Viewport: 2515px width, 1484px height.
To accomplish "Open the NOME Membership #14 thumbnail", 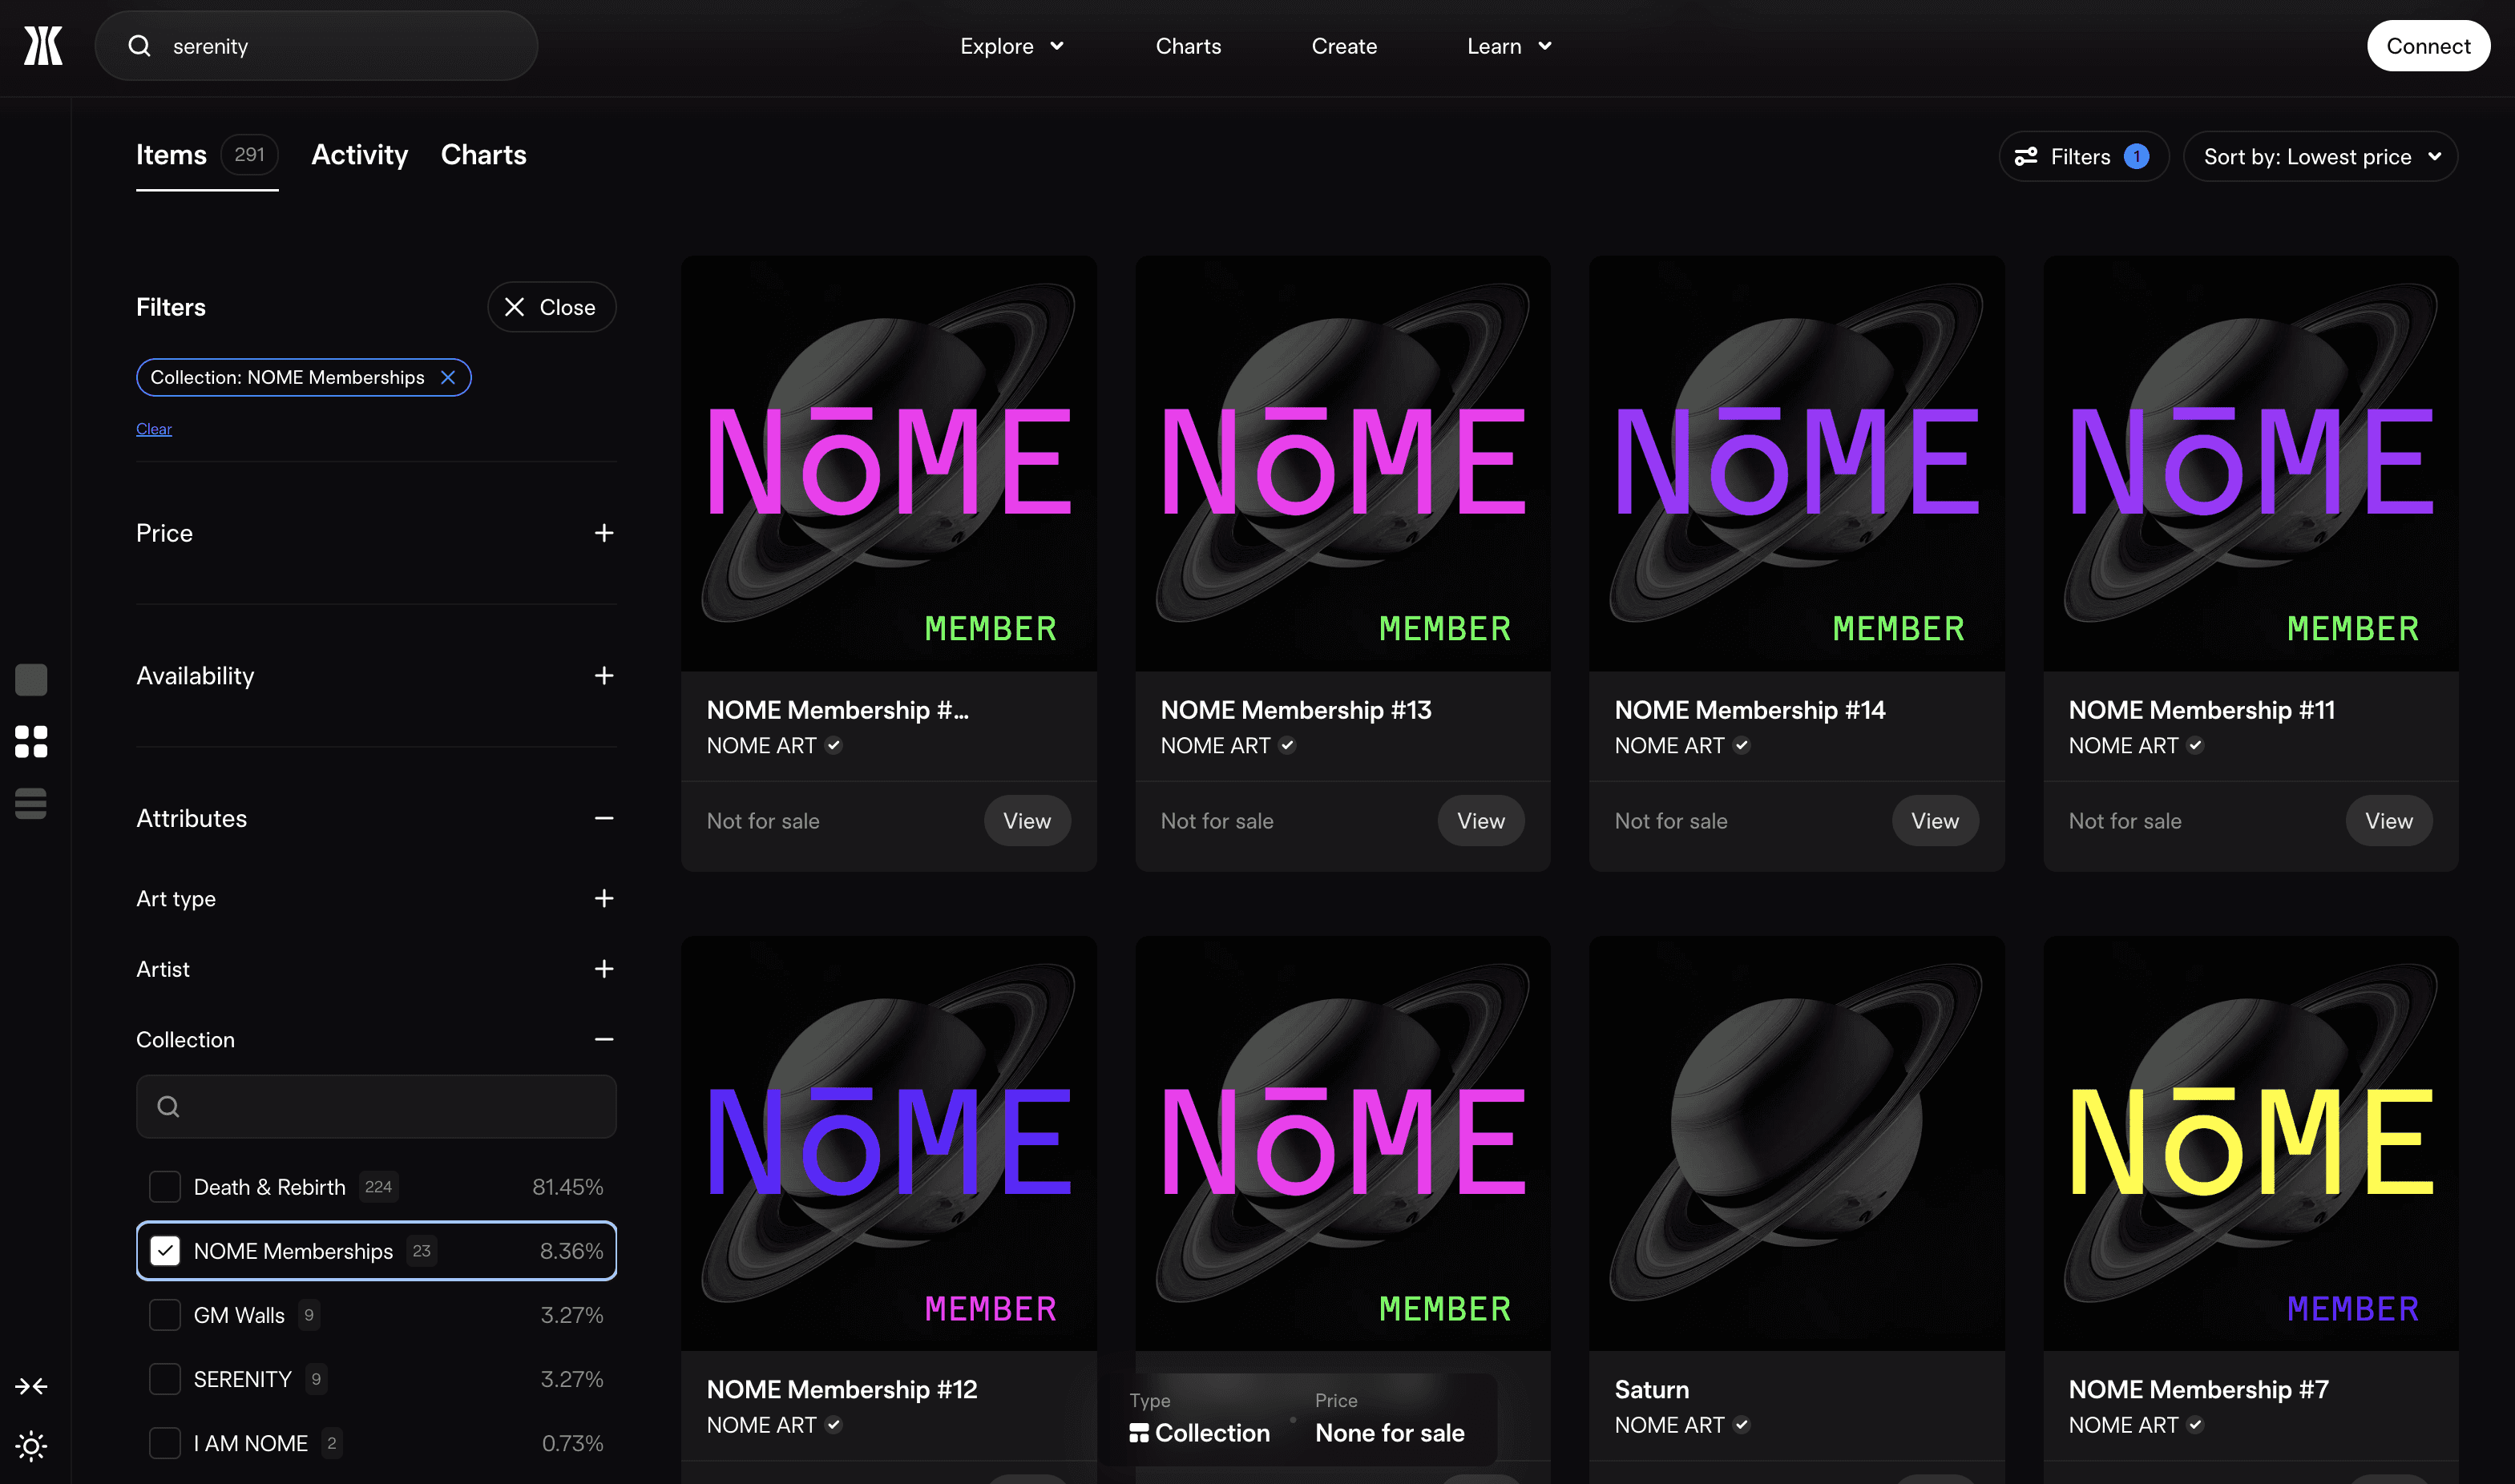I will (1796, 463).
